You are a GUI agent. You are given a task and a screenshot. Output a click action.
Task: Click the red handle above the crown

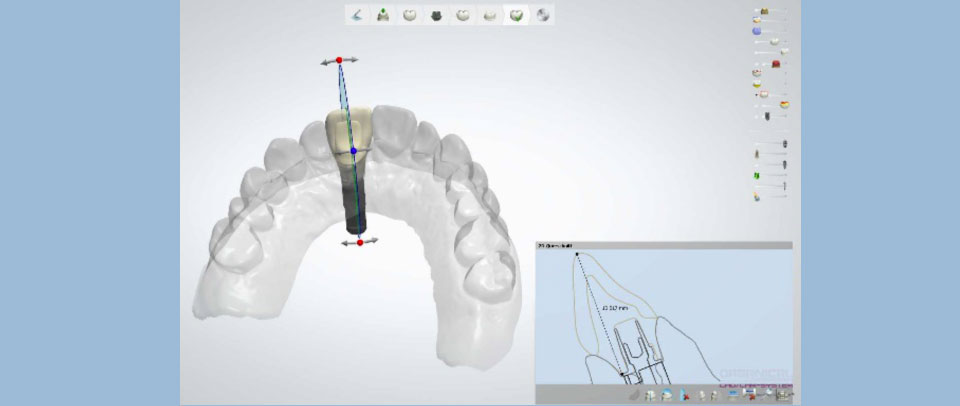[x=340, y=61]
